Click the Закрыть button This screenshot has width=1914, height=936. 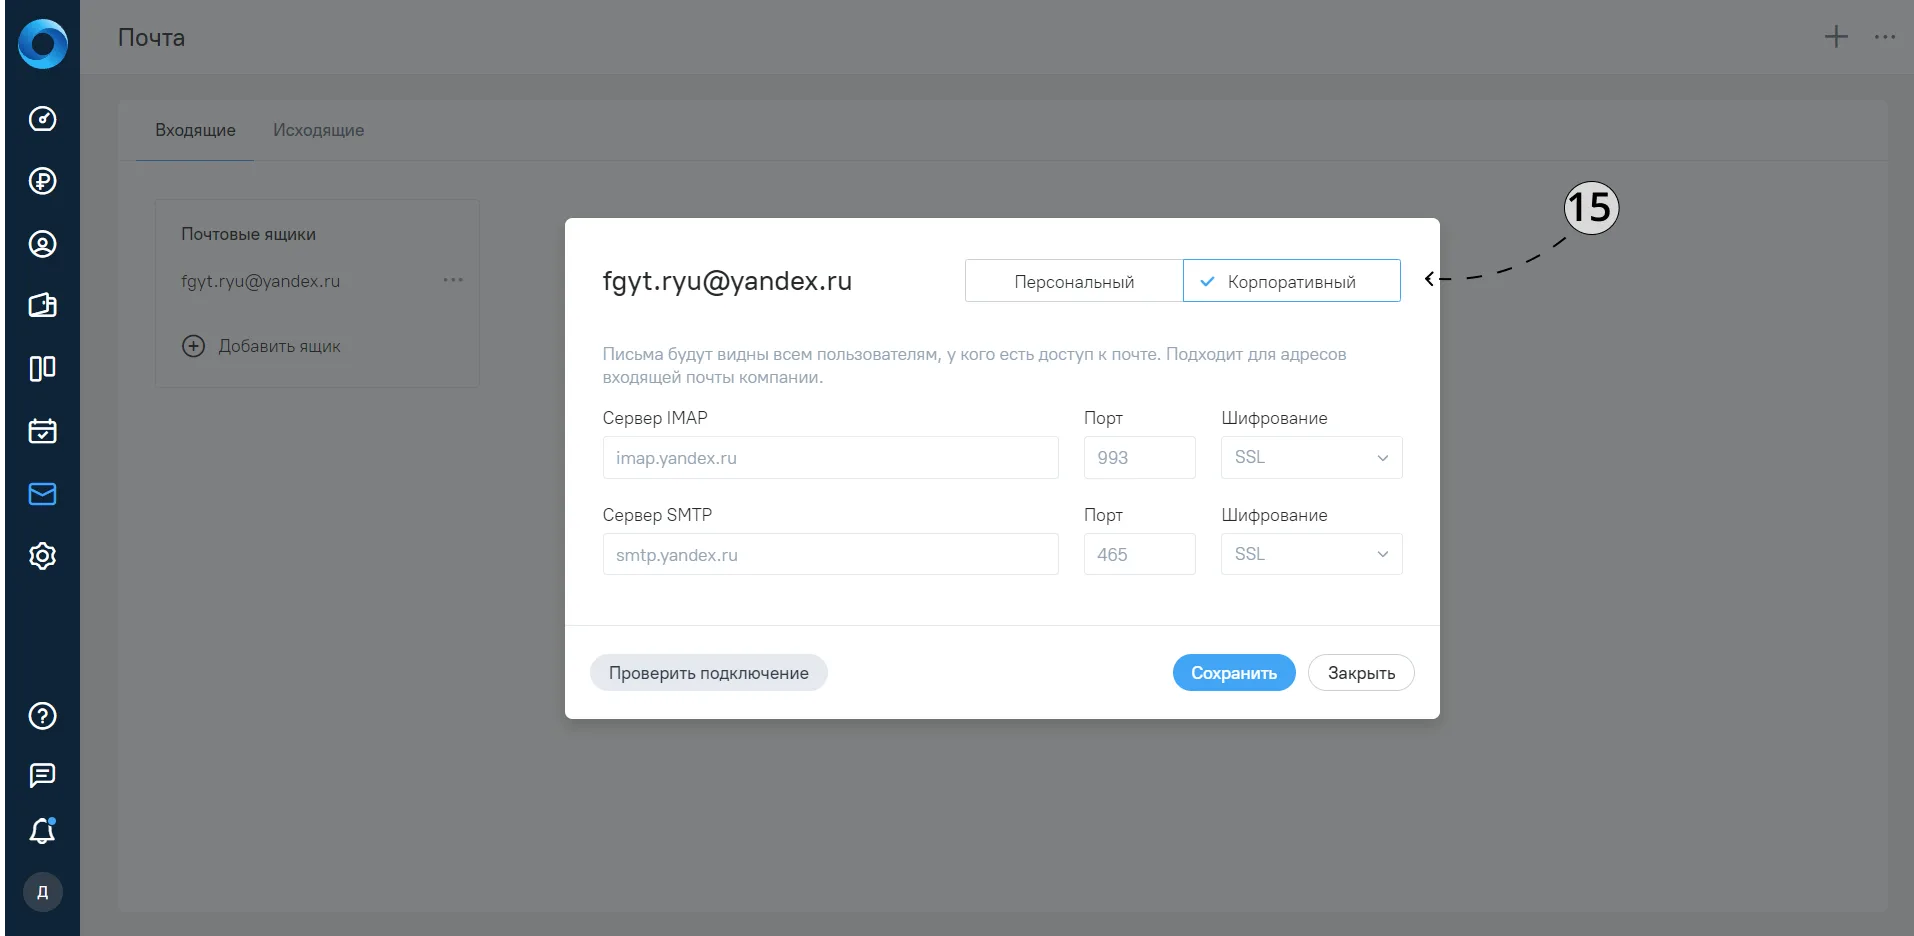[x=1361, y=673]
